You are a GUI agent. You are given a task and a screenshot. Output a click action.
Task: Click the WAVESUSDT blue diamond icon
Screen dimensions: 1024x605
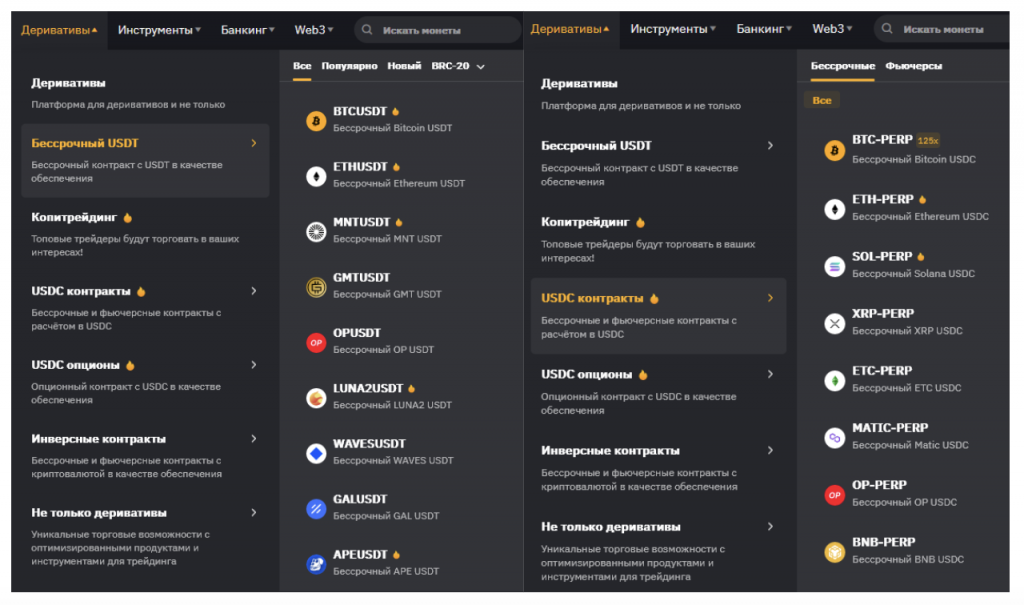tap(316, 454)
